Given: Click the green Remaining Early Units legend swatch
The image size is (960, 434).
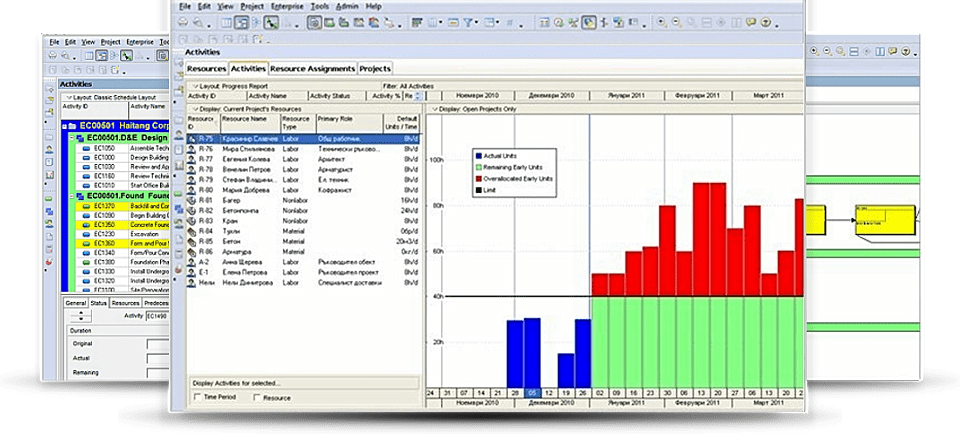Looking at the screenshot, I should tap(479, 167).
